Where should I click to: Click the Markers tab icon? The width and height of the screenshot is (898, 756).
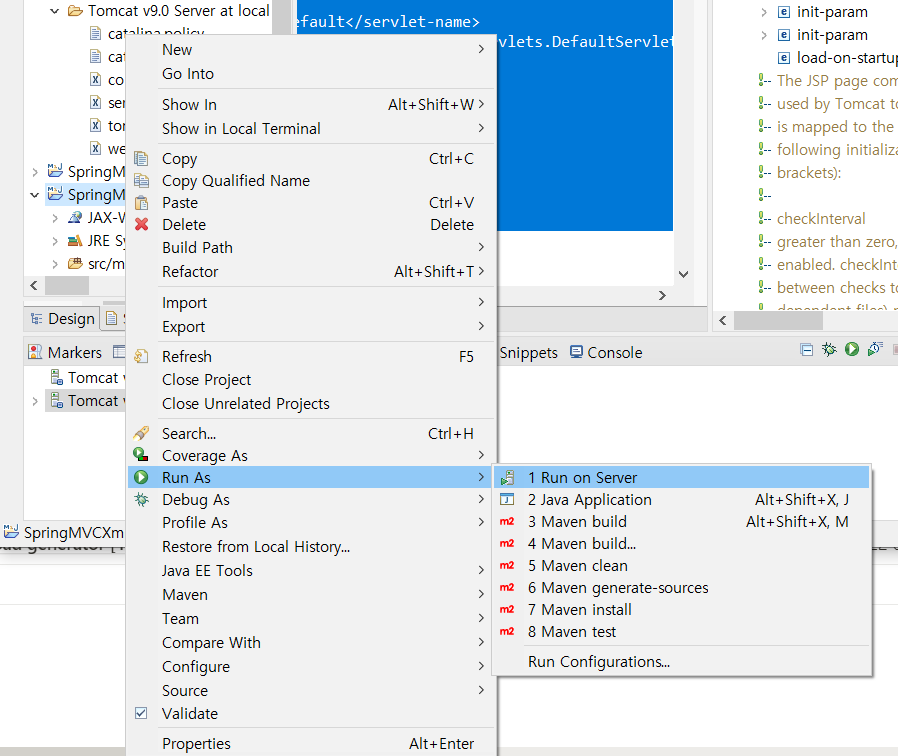35,352
